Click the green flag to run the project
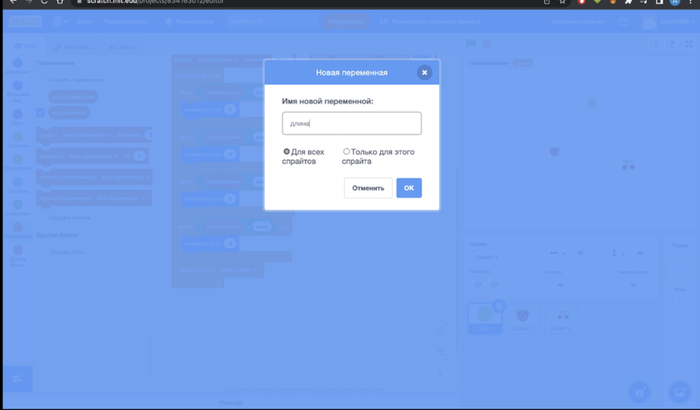 (474, 44)
